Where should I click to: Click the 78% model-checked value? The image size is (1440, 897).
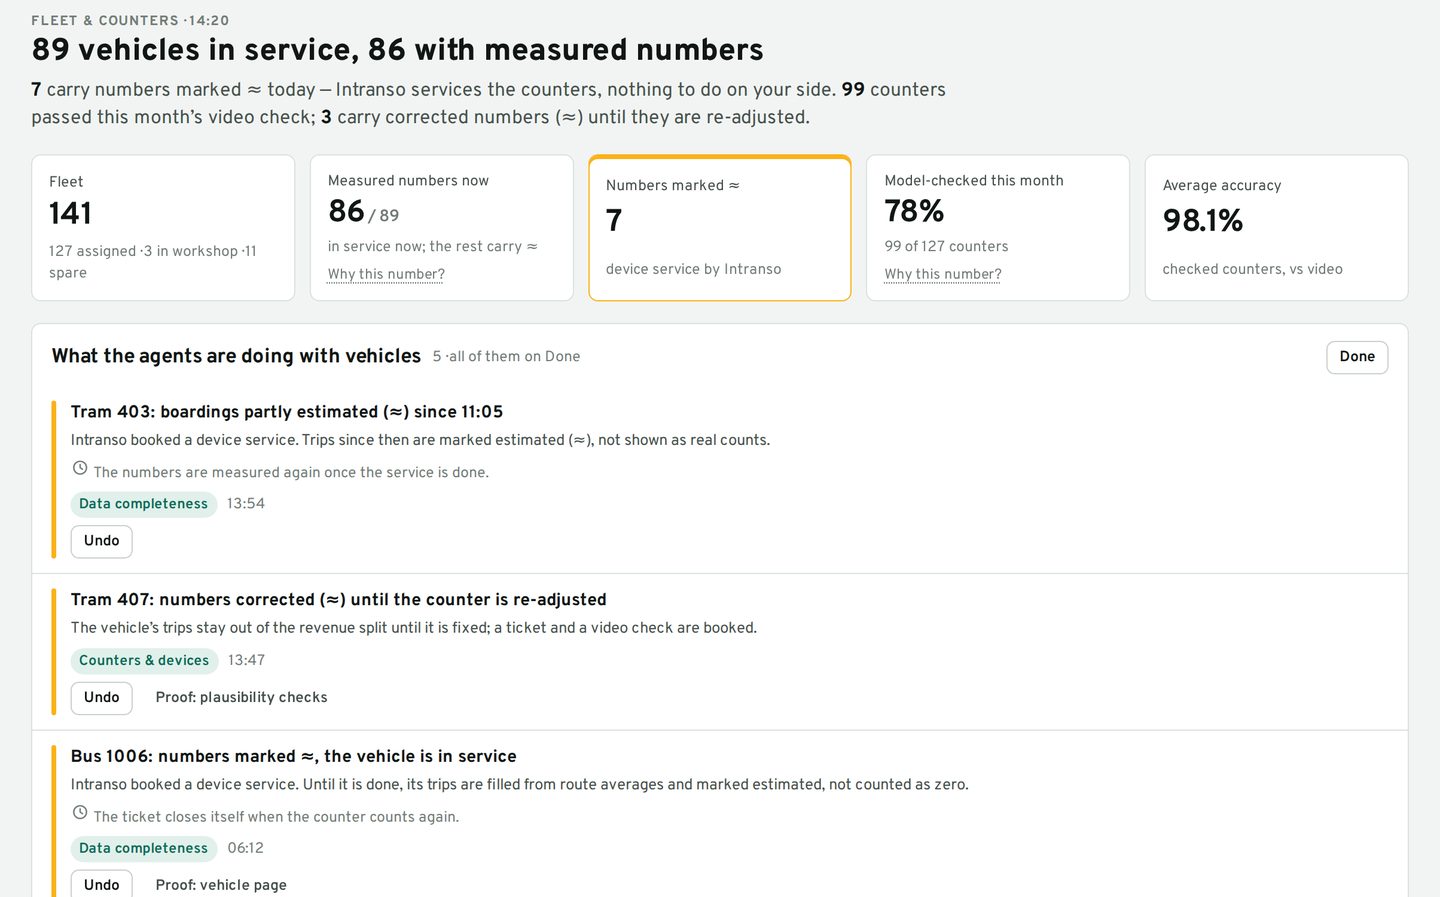[915, 211]
